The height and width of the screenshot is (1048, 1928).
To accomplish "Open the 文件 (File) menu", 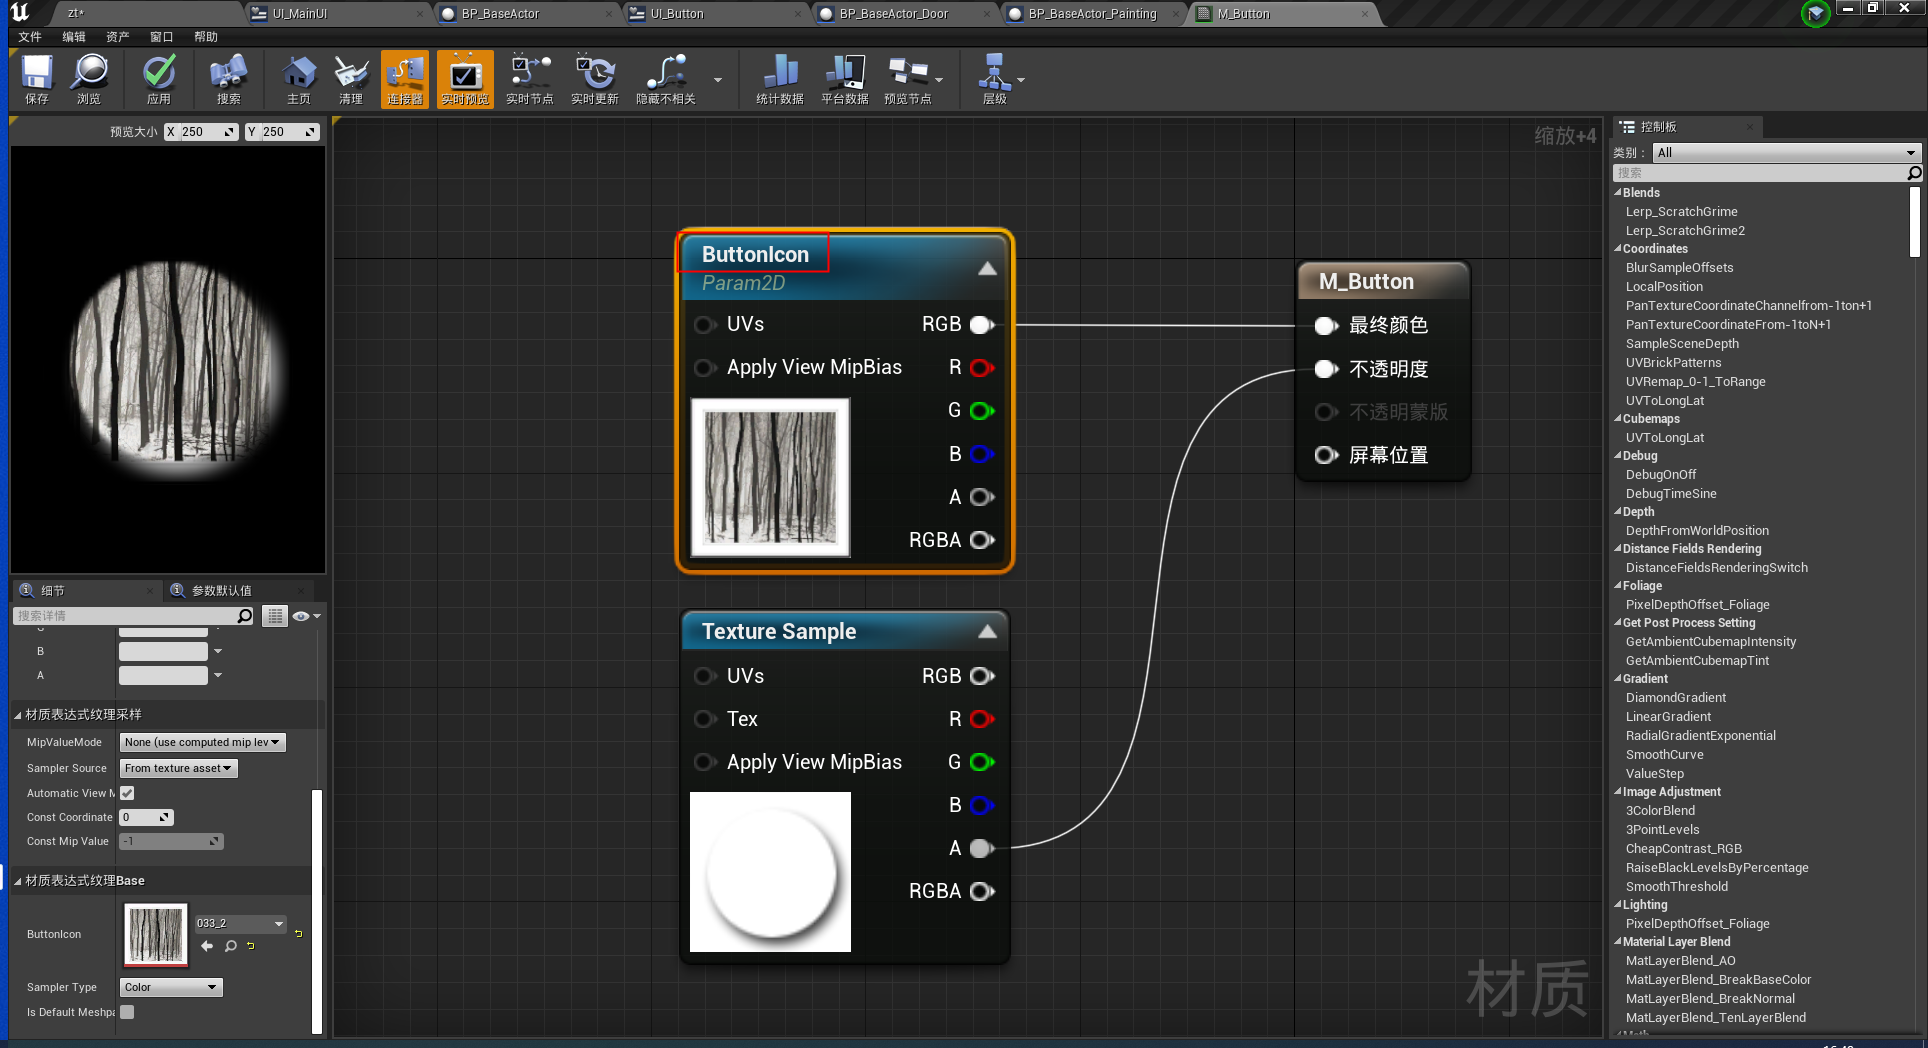I will click(x=30, y=37).
